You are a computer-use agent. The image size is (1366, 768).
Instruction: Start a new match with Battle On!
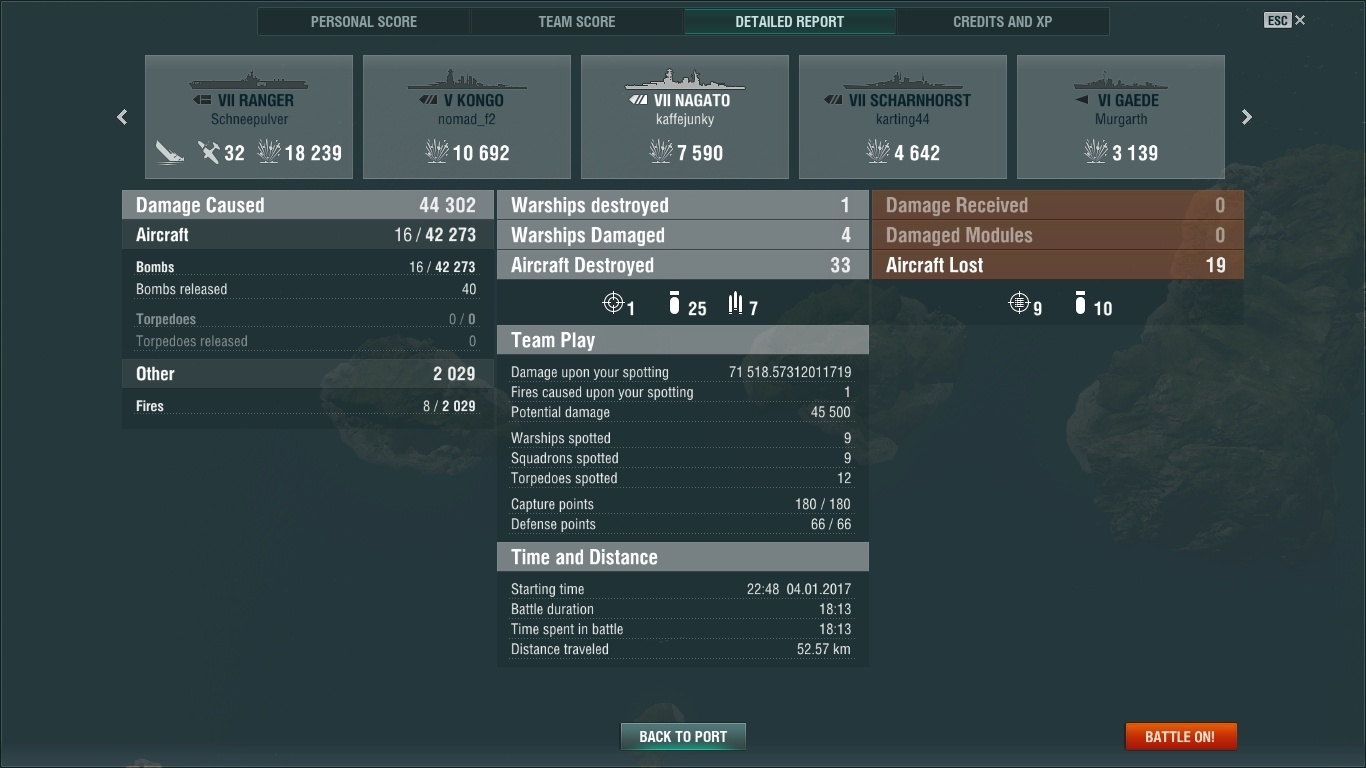pos(1180,737)
